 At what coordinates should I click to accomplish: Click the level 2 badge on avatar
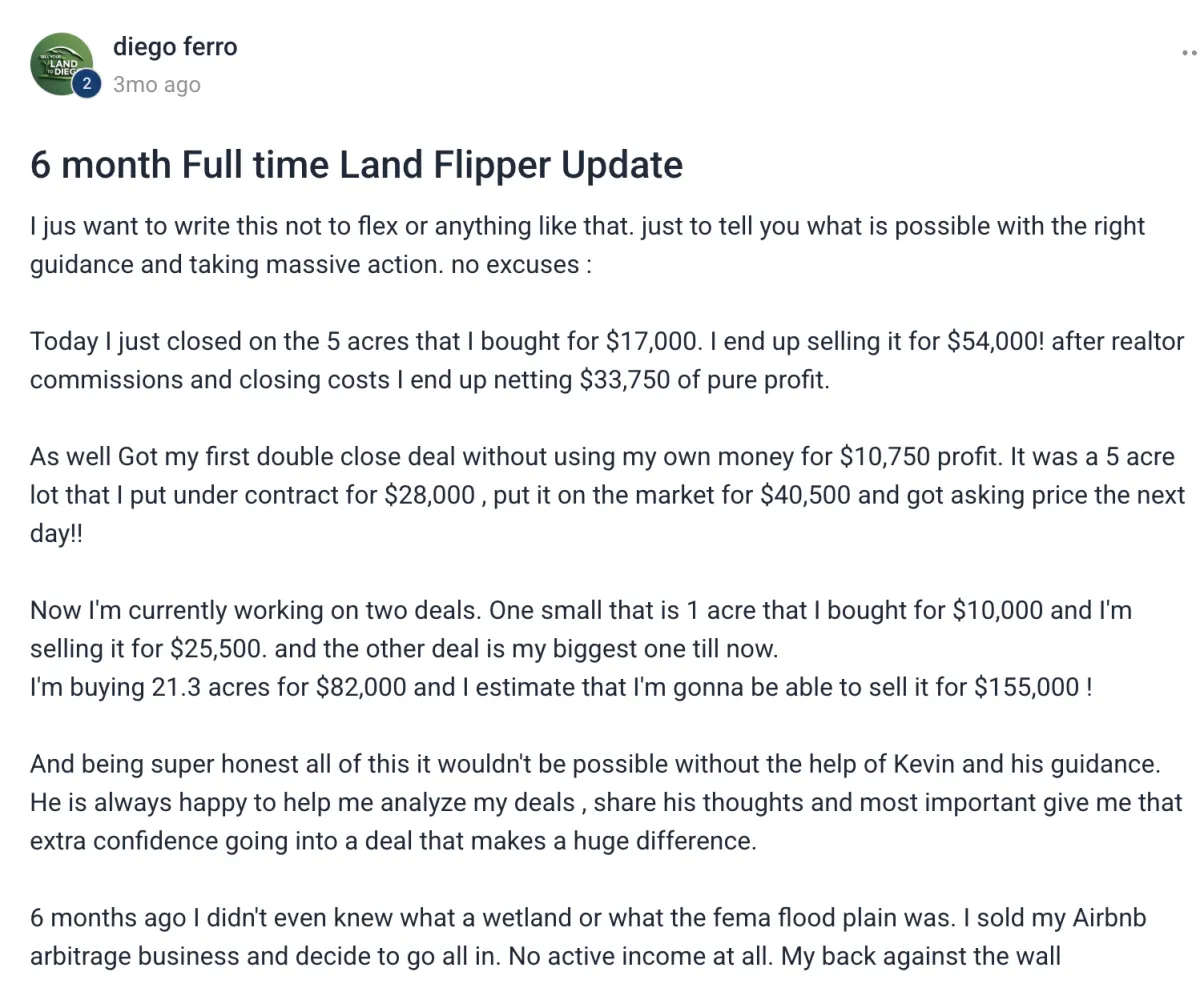[x=86, y=85]
